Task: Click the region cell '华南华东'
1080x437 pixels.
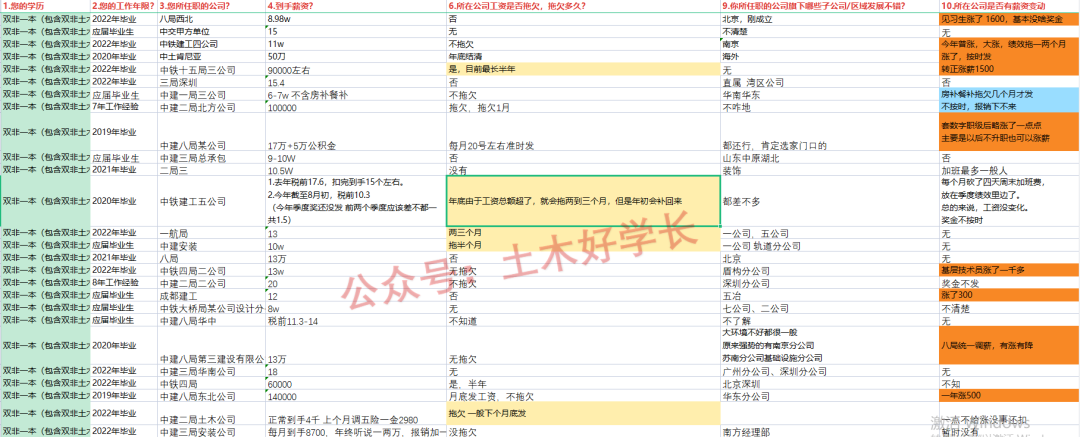Action: [x=829, y=94]
